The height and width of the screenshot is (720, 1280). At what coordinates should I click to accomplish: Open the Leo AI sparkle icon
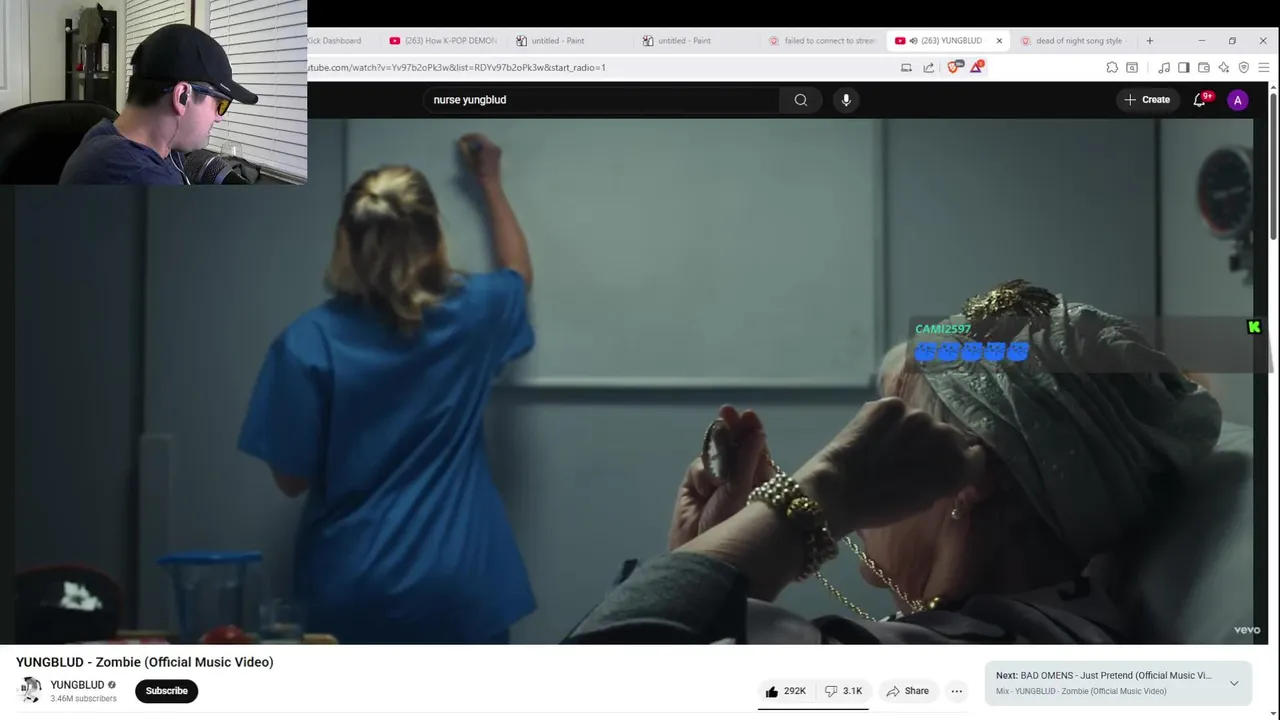click(1224, 67)
